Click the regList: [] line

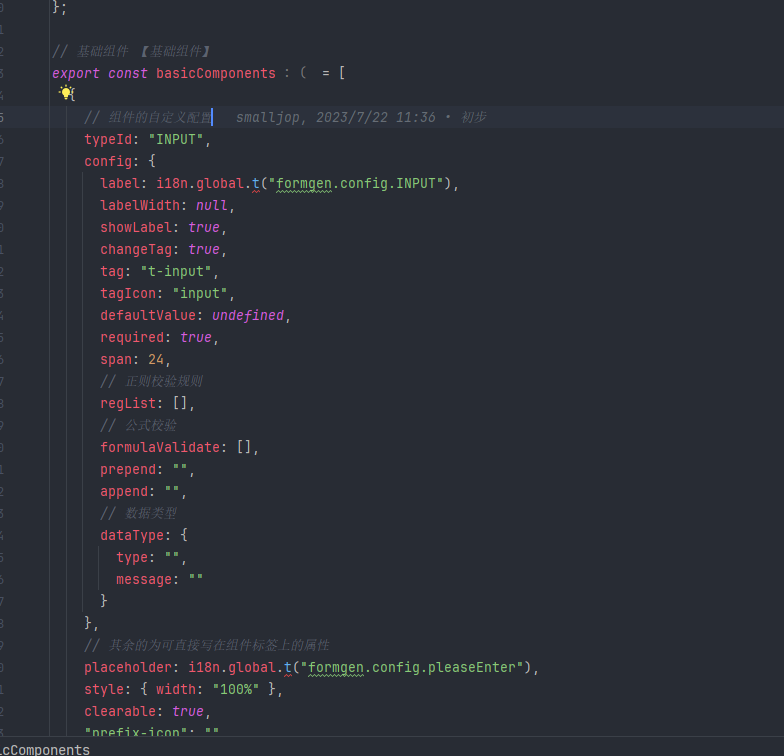click(147, 403)
